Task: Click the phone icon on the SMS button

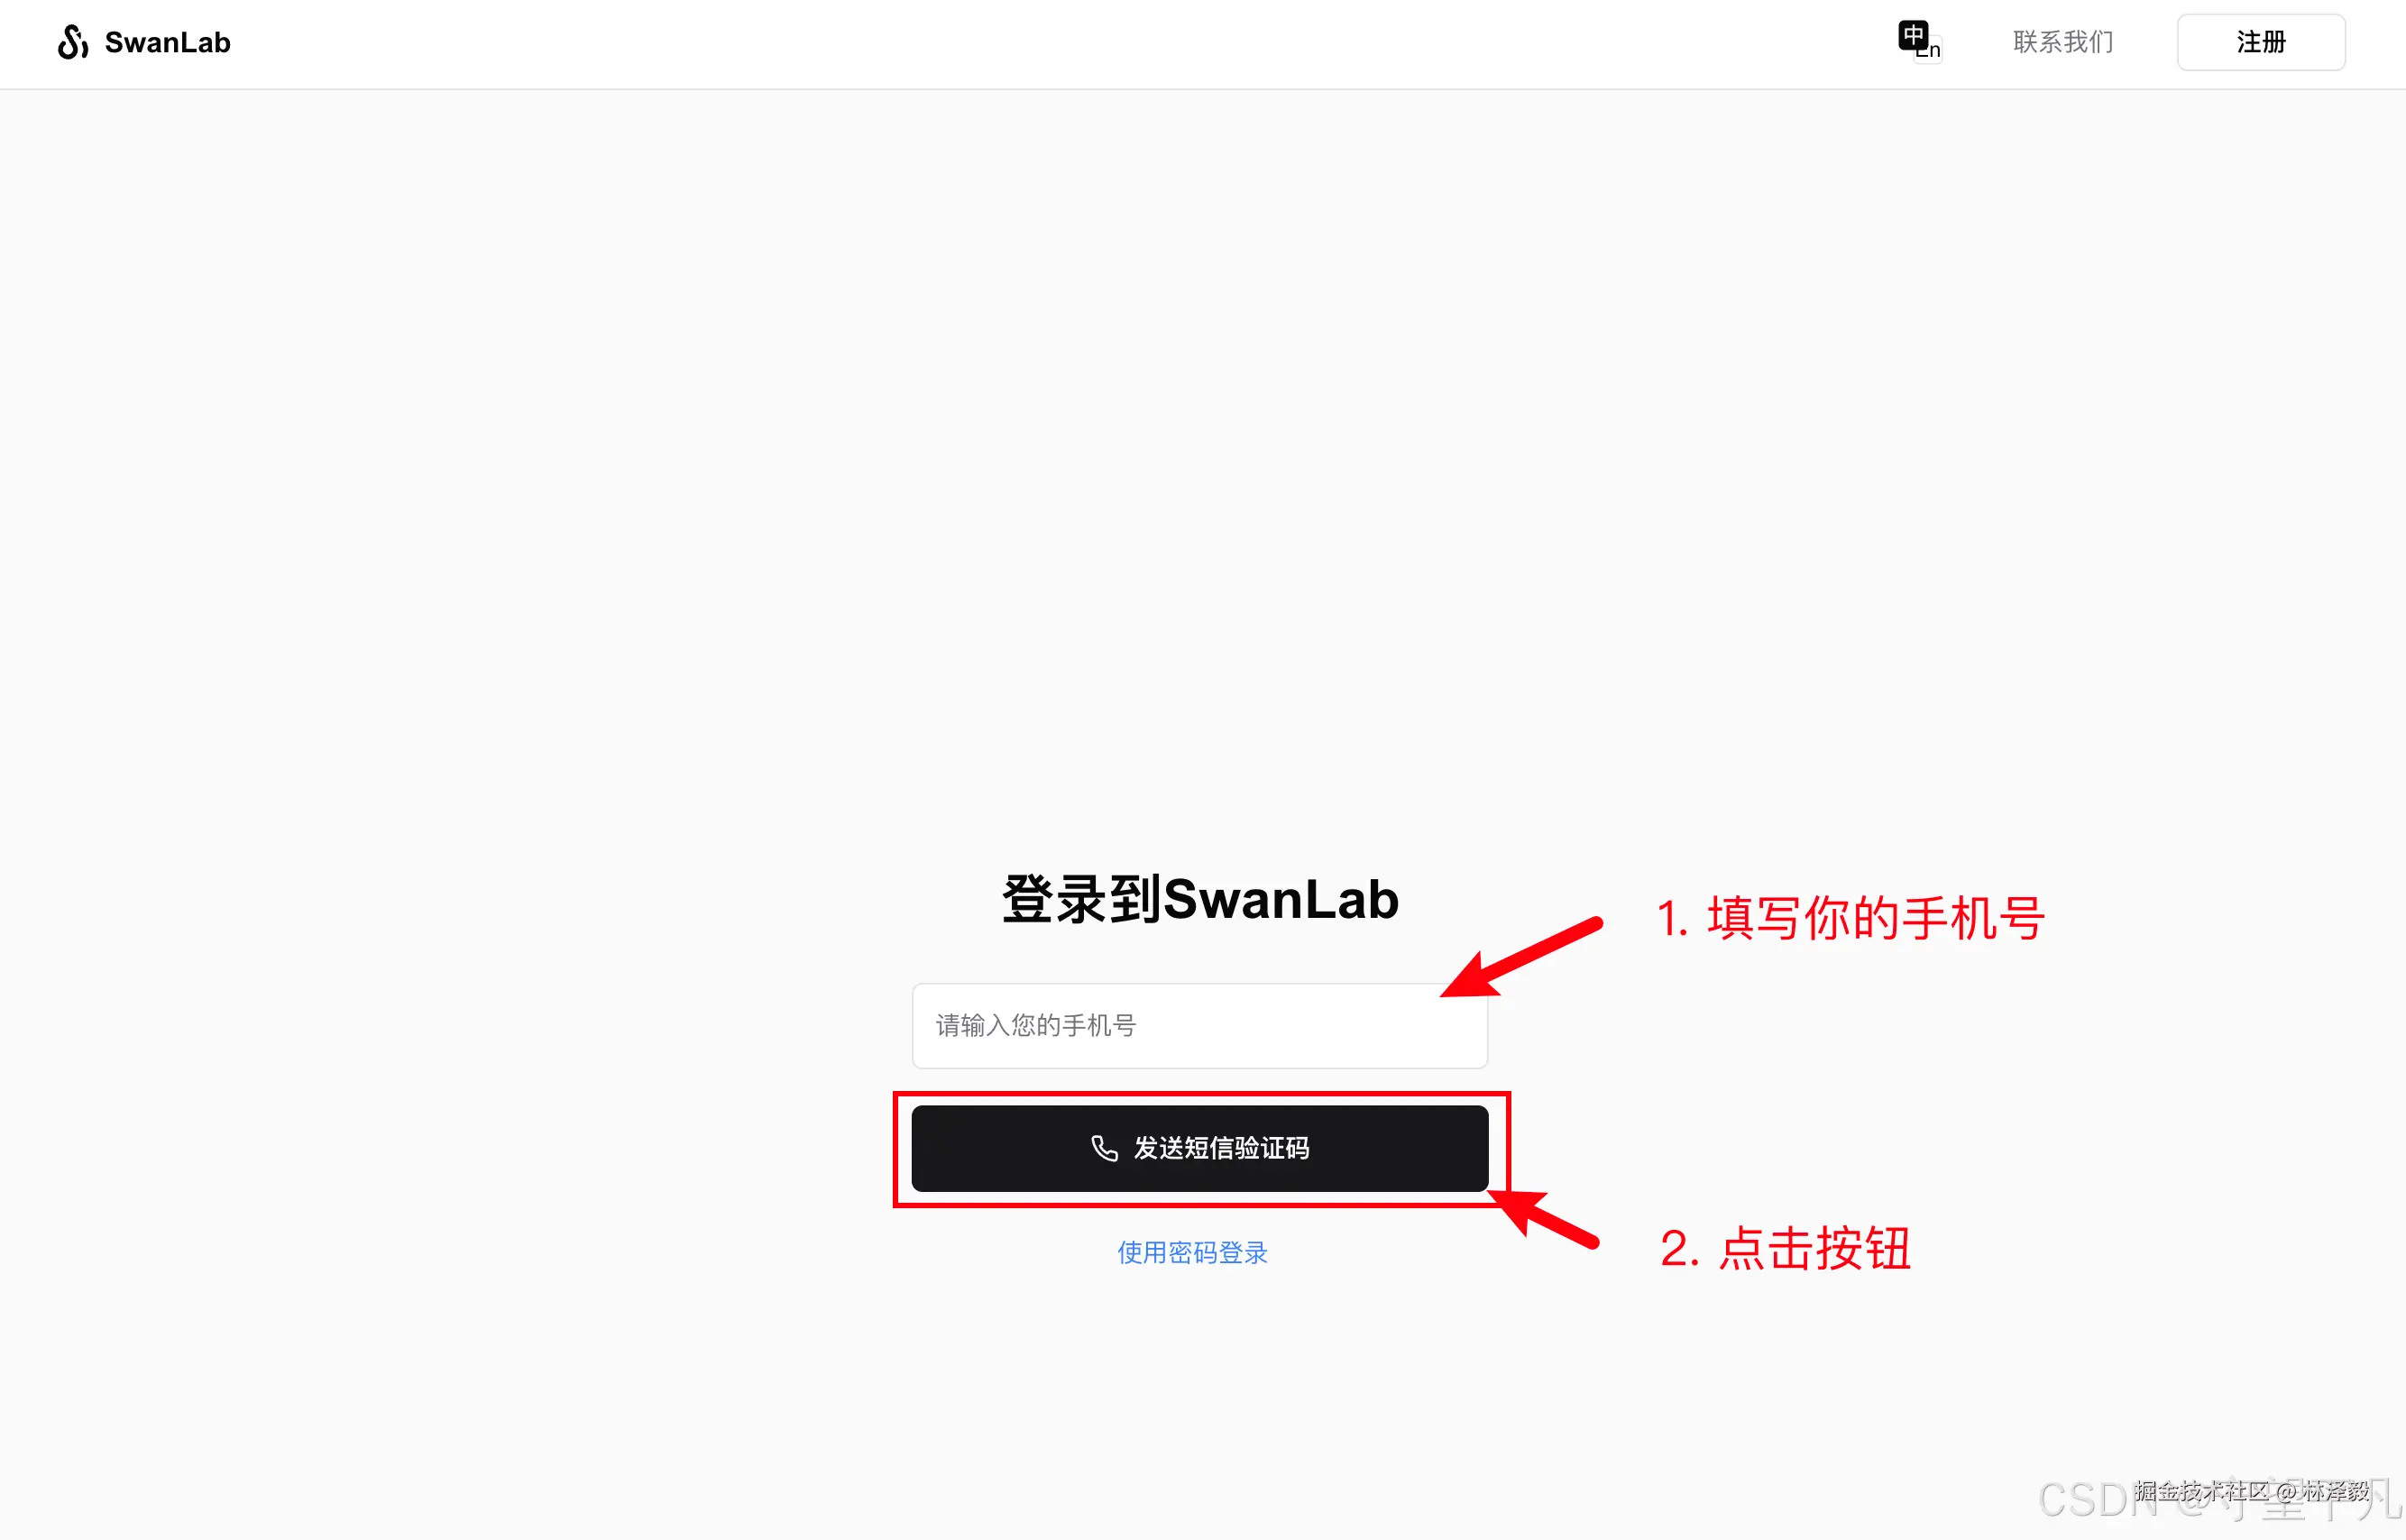Action: pyautogui.click(x=1103, y=1148)
